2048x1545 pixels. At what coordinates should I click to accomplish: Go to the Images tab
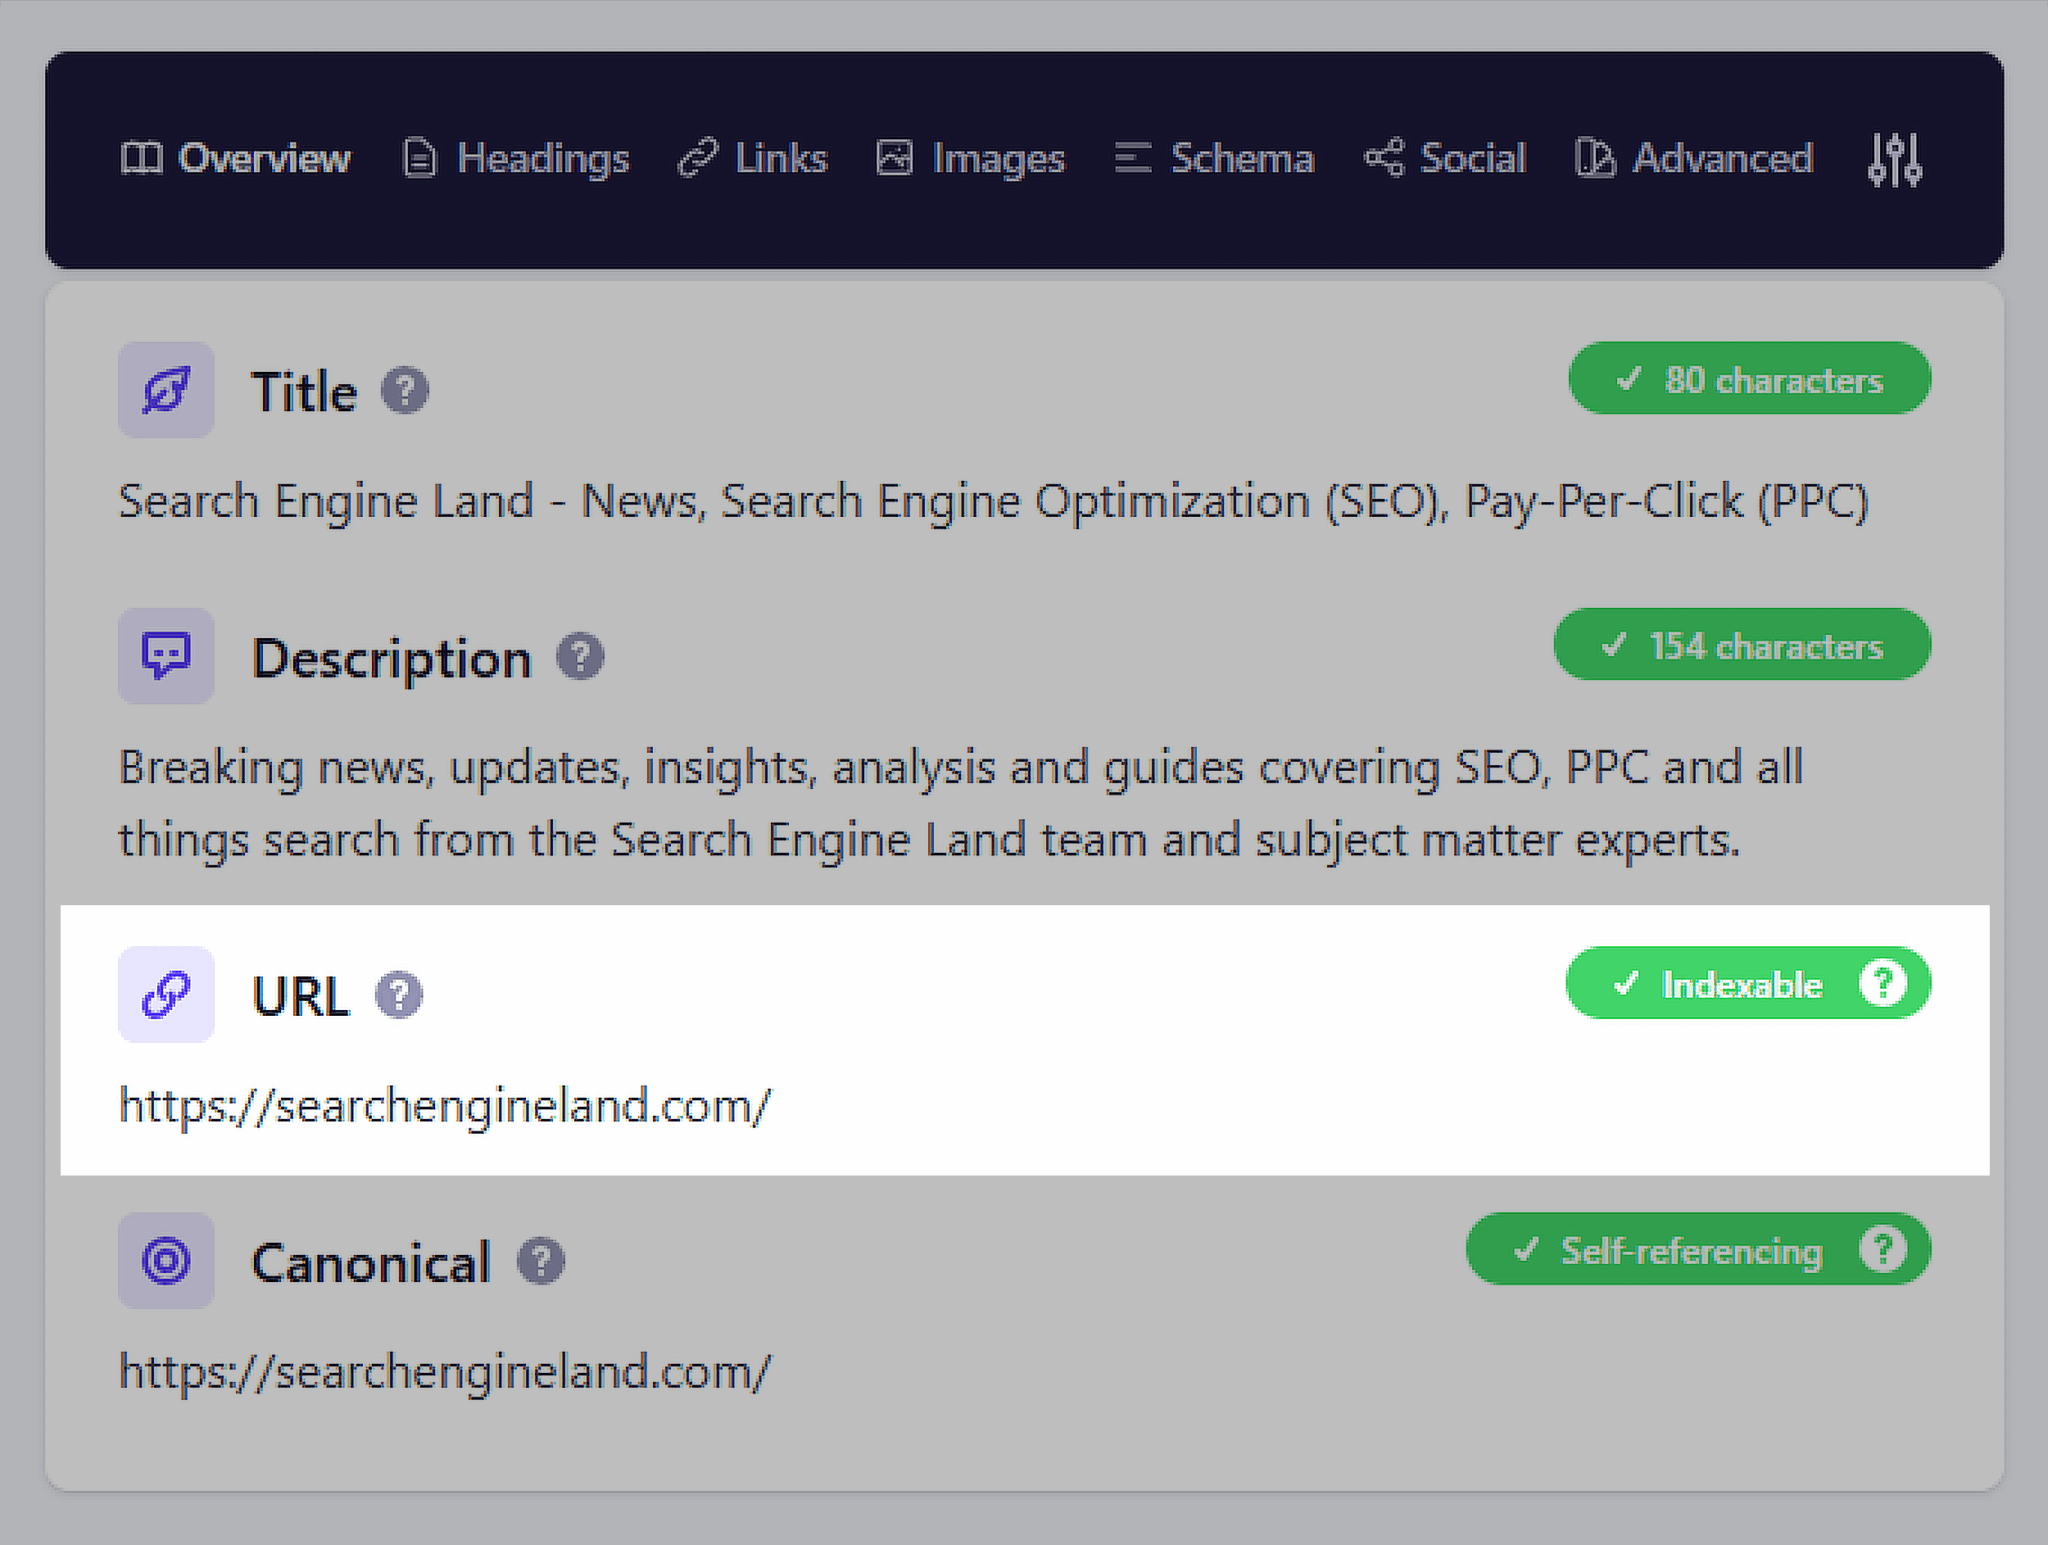point(970,158)
